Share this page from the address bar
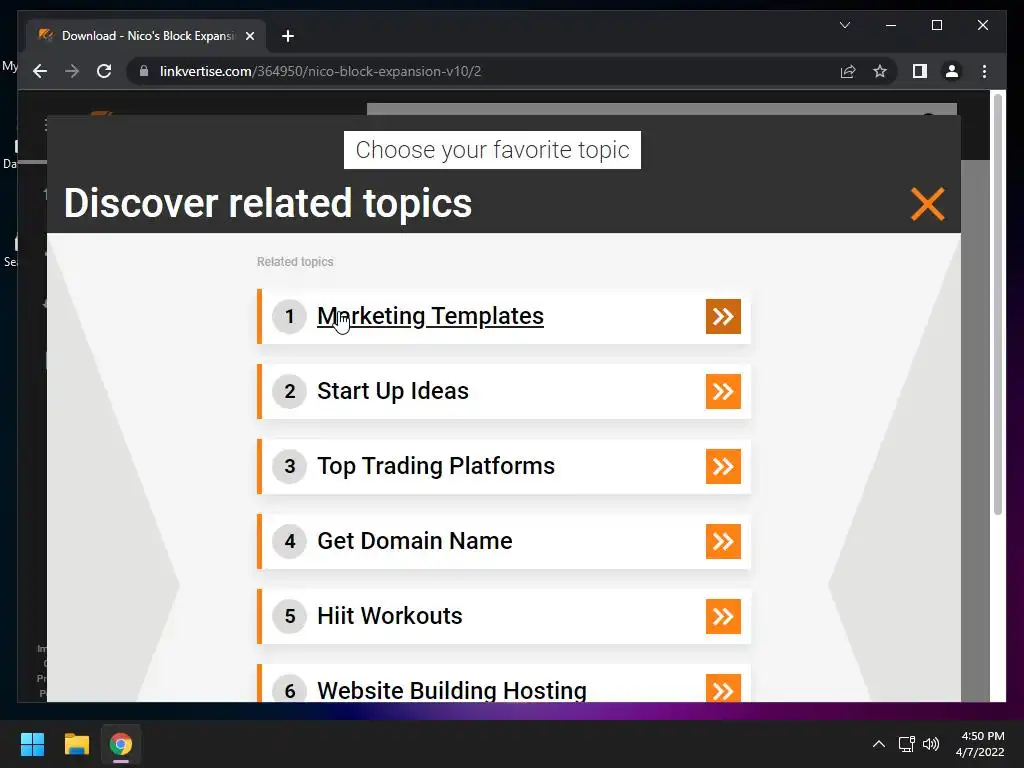Image resolution: width=1024 pixels, height=768 pixels. click(848, 71)
